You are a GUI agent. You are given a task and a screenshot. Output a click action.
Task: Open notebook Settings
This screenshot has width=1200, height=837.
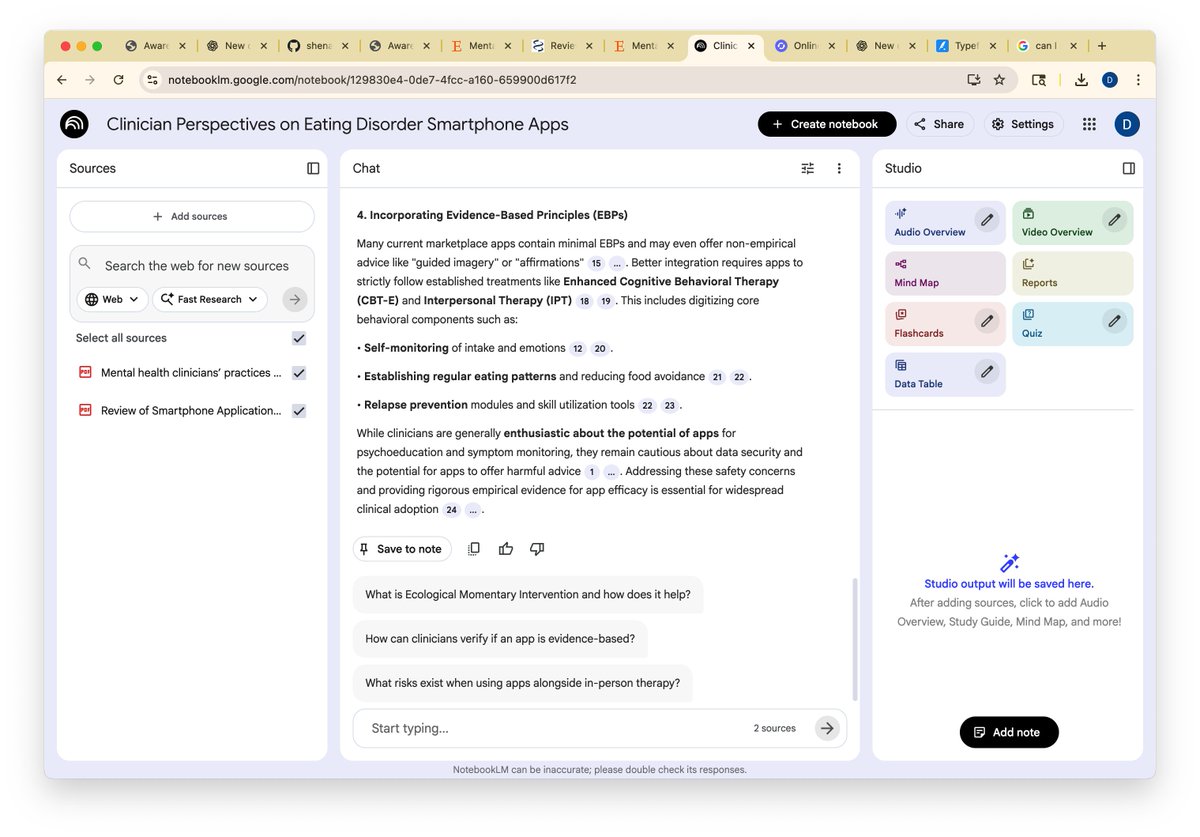coord(1022,124)
